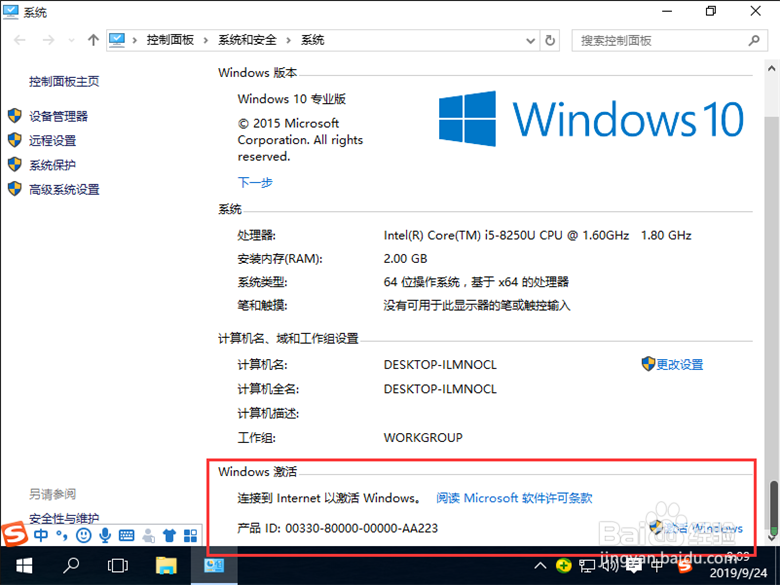780x585 pixels.
Task: Select 控制面板 breadcrumb
Action: pyautogui.click(x=170, y=40)
